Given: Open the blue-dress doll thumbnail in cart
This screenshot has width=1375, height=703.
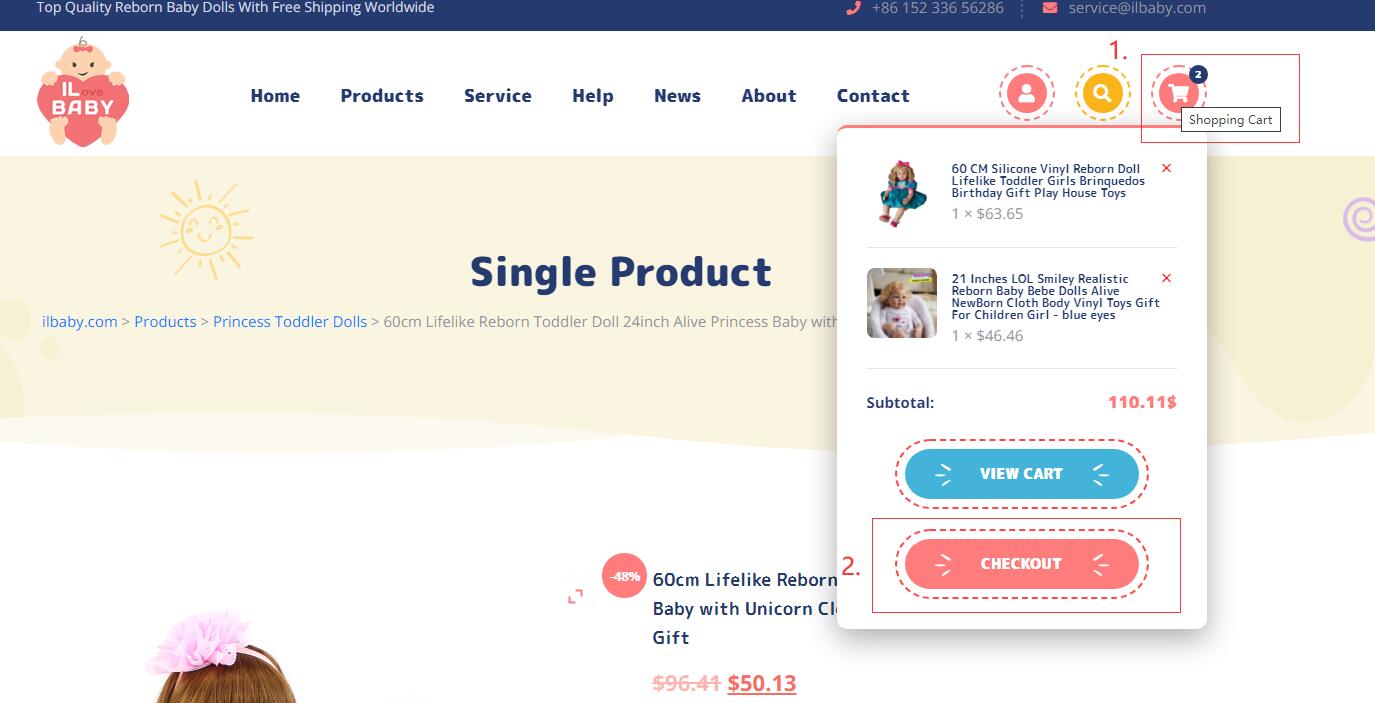Looking at the screenshot, I should 902,192.
